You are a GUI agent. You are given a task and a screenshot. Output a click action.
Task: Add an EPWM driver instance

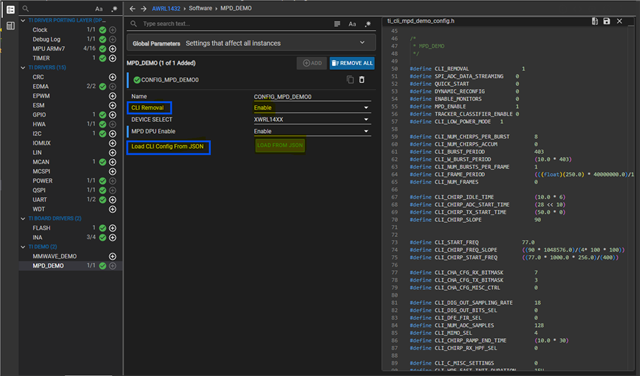point(113,96)
